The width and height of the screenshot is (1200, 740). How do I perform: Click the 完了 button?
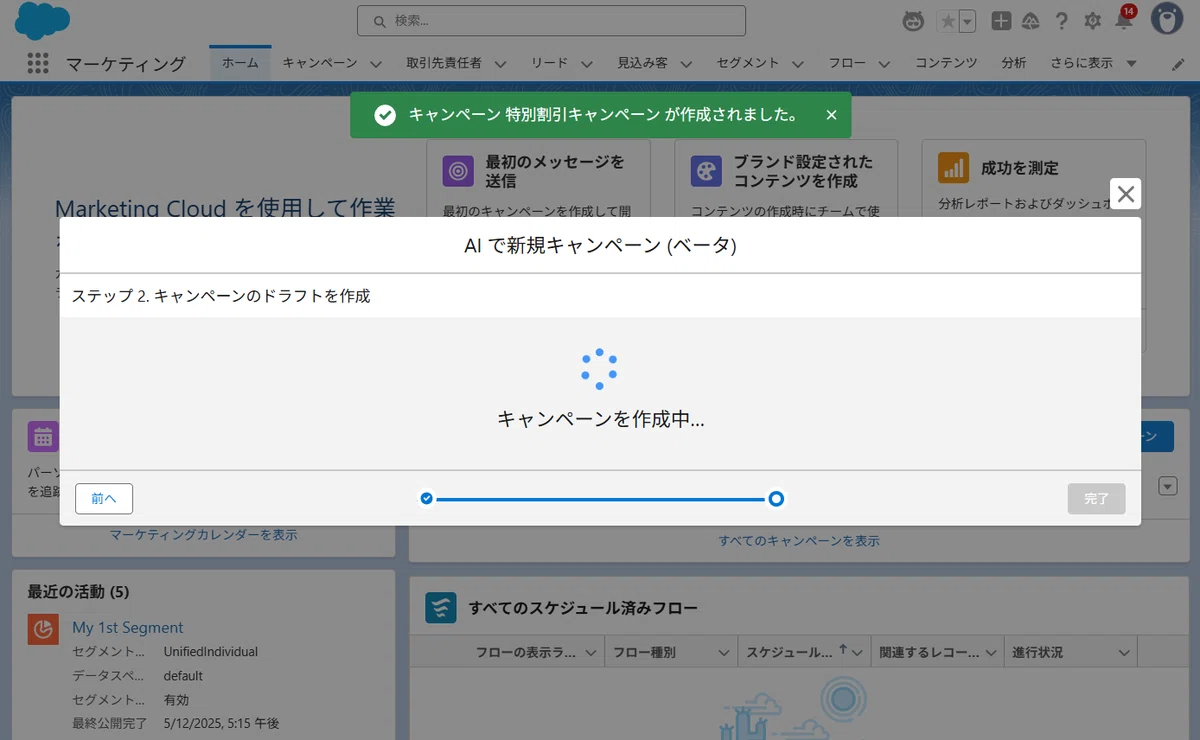(1096, 498)
